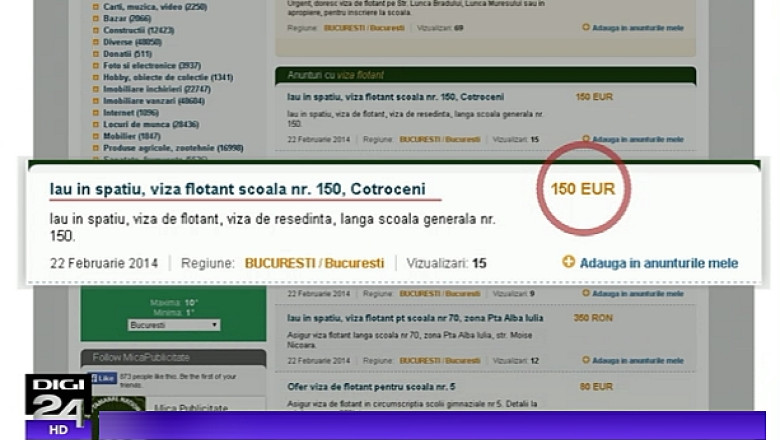780x440 pixels.
Task: Open Hobby, obiecte de colectie category
Action: pyautogui.click(x=168, y=78)
